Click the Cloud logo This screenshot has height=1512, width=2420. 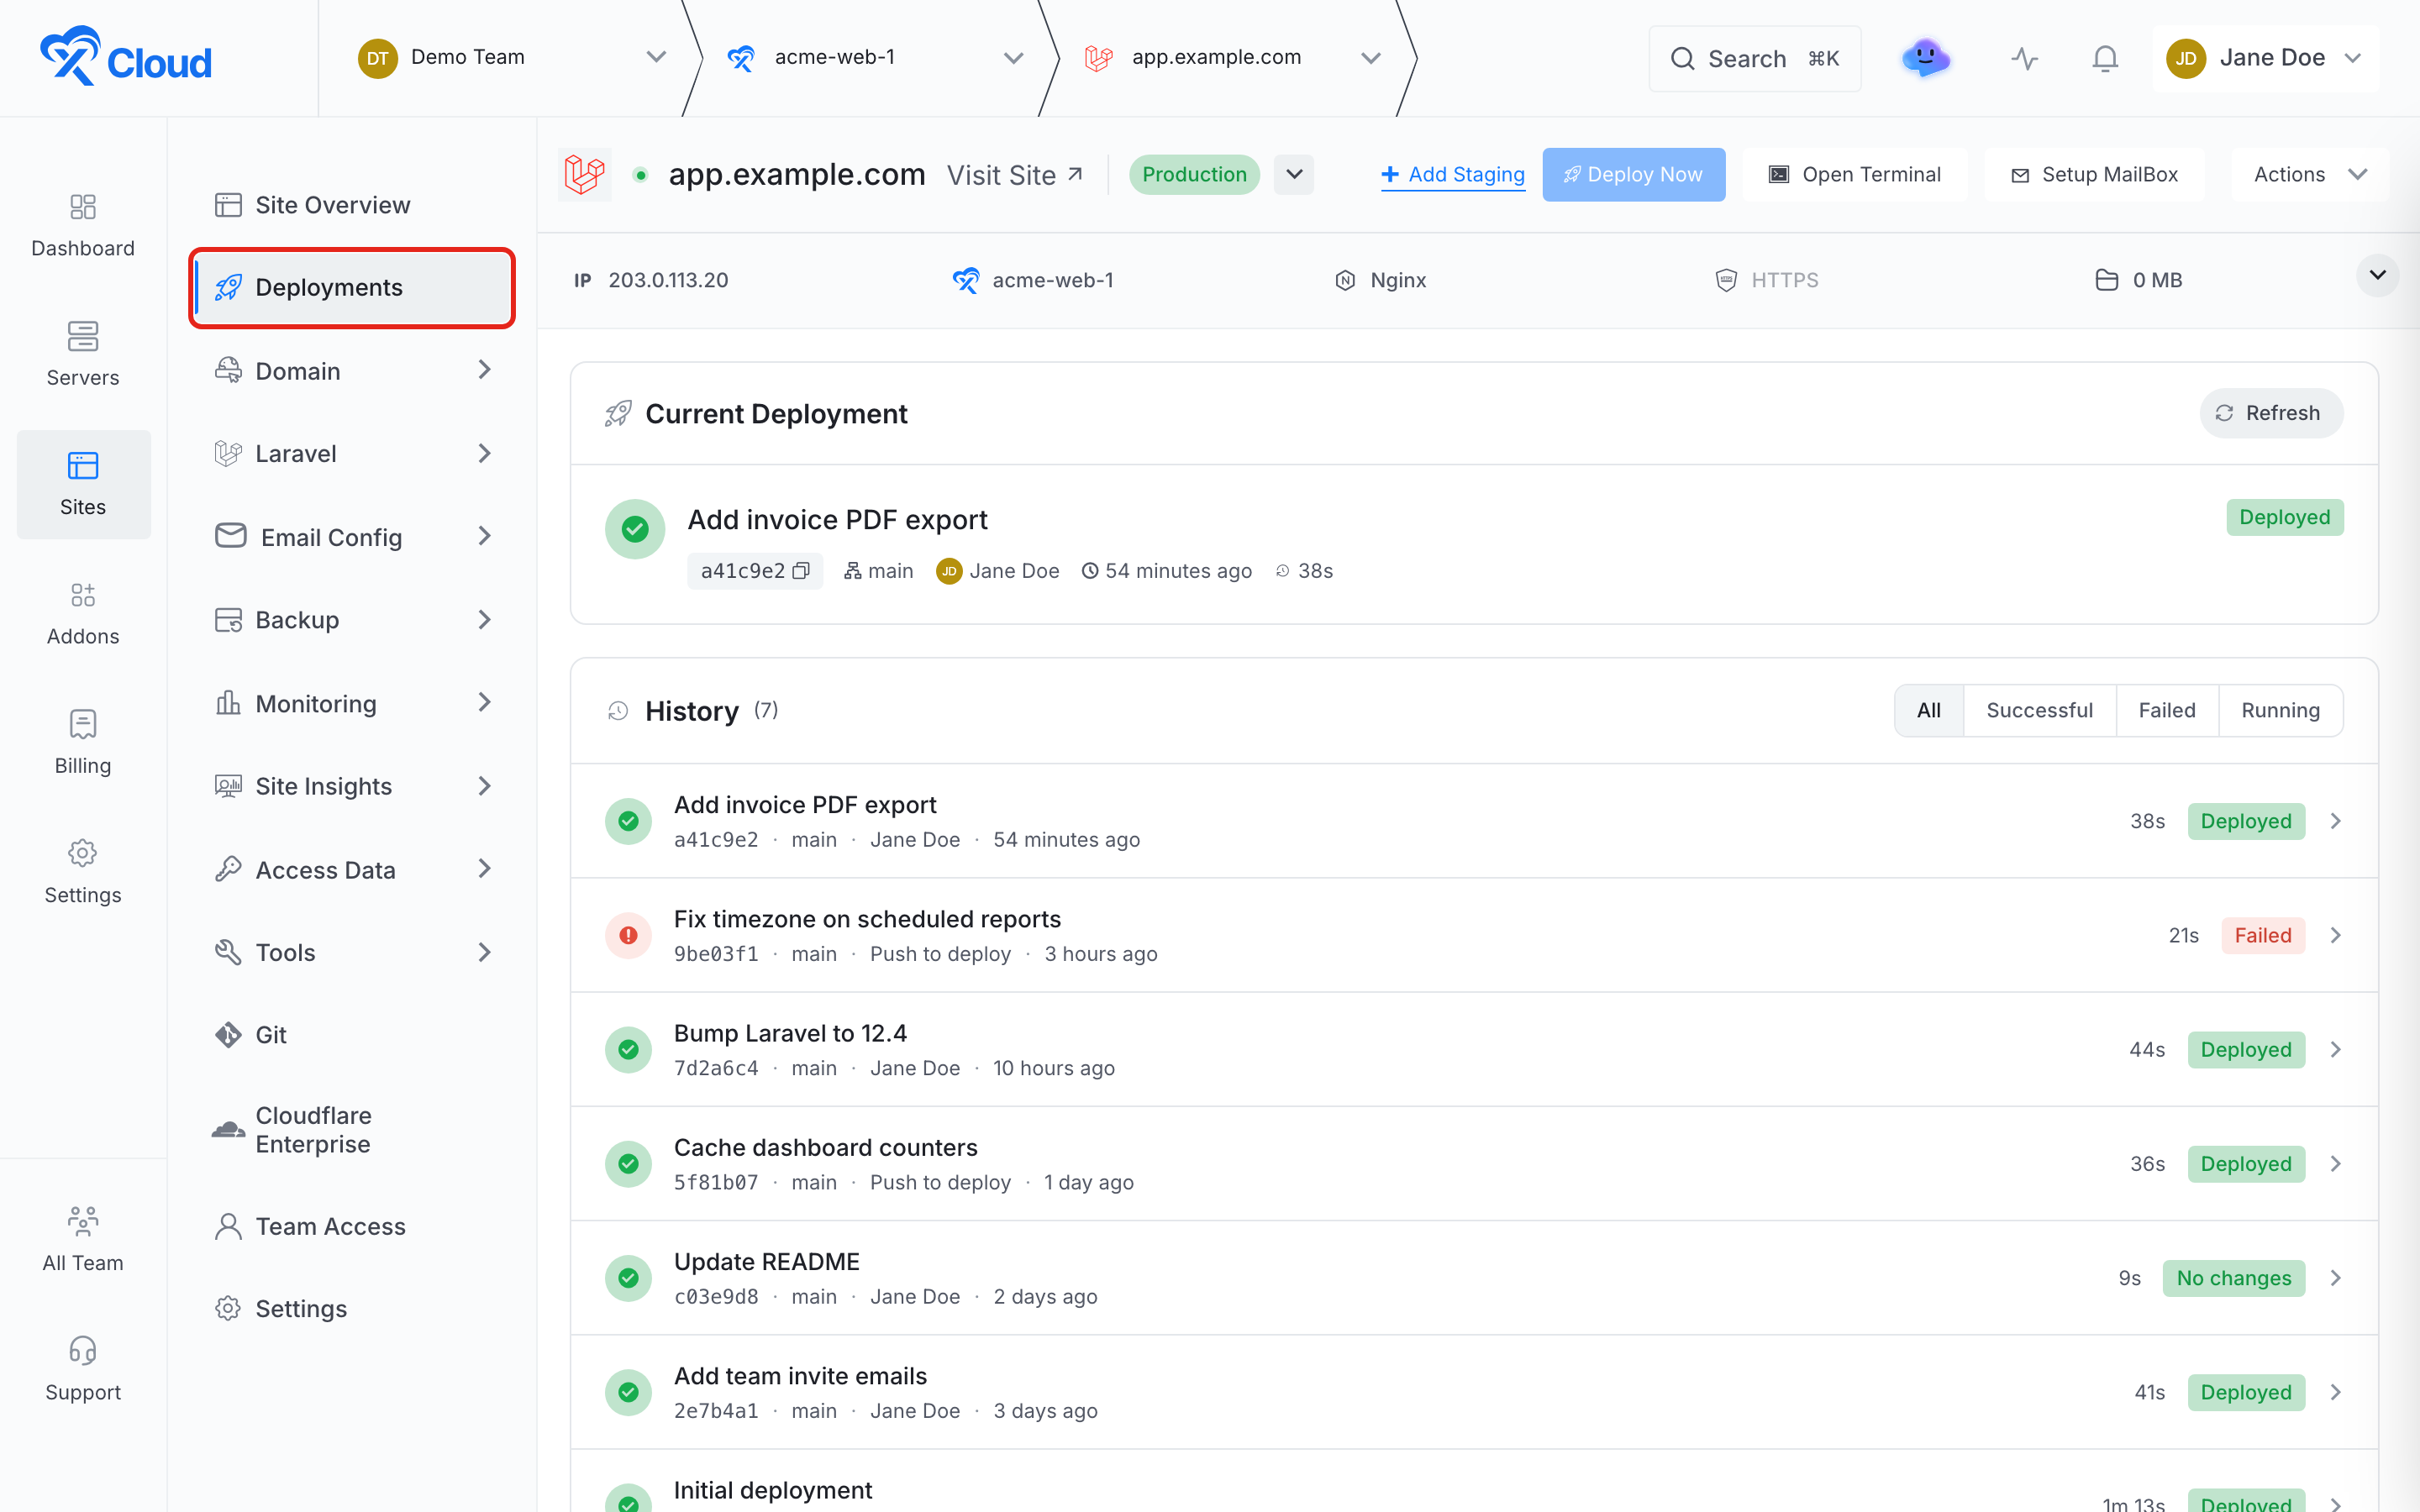126,58
